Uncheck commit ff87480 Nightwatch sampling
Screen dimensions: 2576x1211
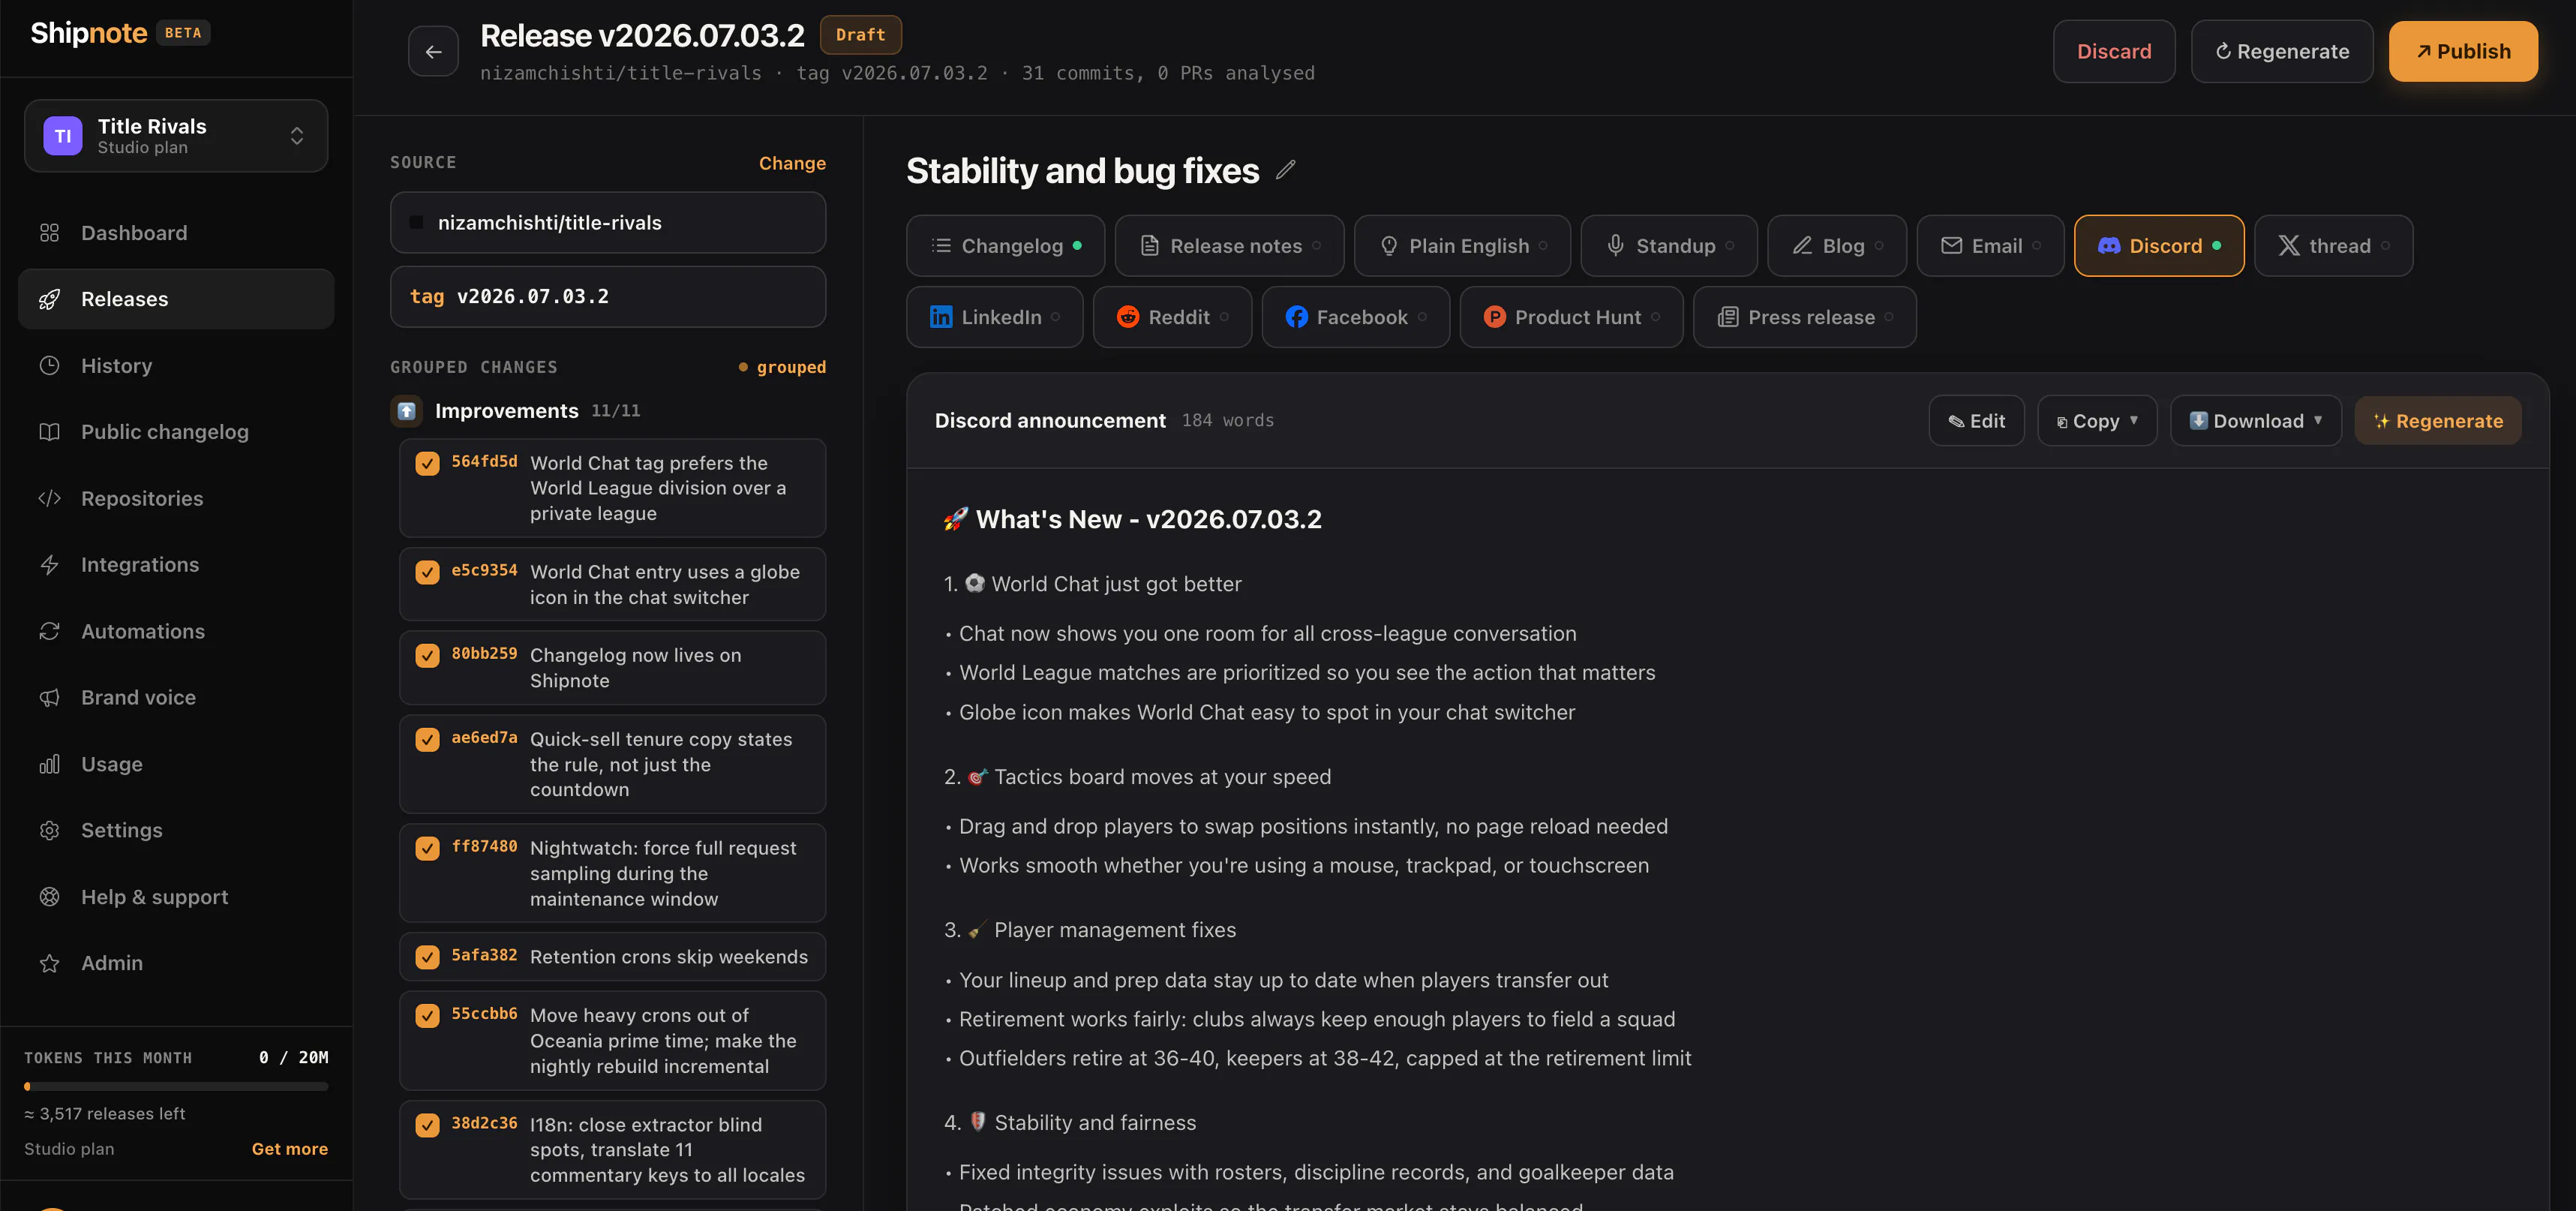click(x=427, y=849)
